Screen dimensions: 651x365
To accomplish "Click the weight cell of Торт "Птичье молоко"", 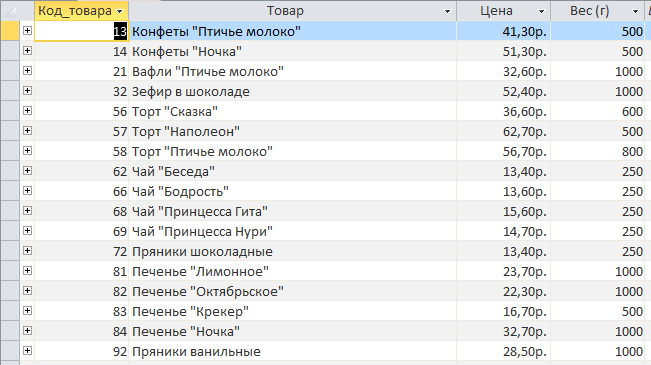I will [598, 151].
